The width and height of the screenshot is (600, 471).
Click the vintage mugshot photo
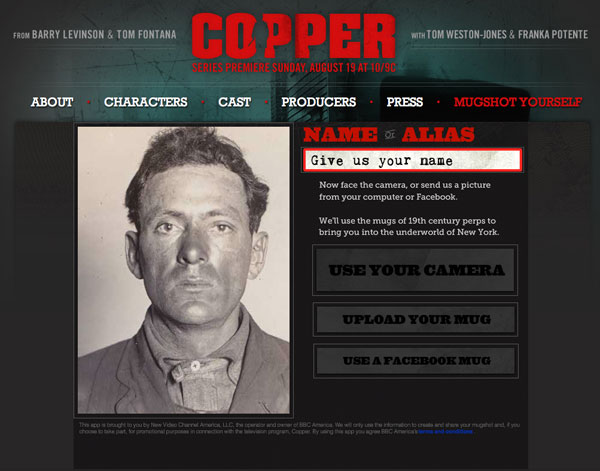coord(184,270)
